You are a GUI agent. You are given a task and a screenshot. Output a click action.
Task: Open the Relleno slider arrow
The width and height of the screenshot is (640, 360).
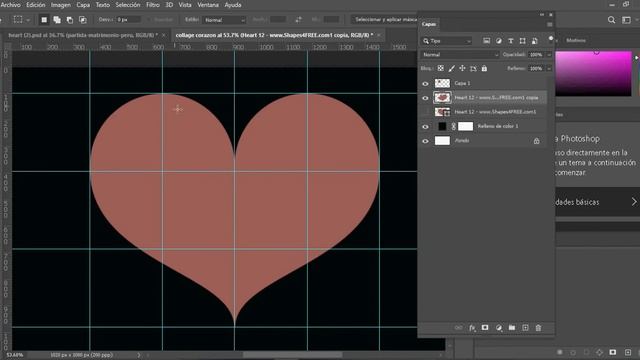[549, 69]
